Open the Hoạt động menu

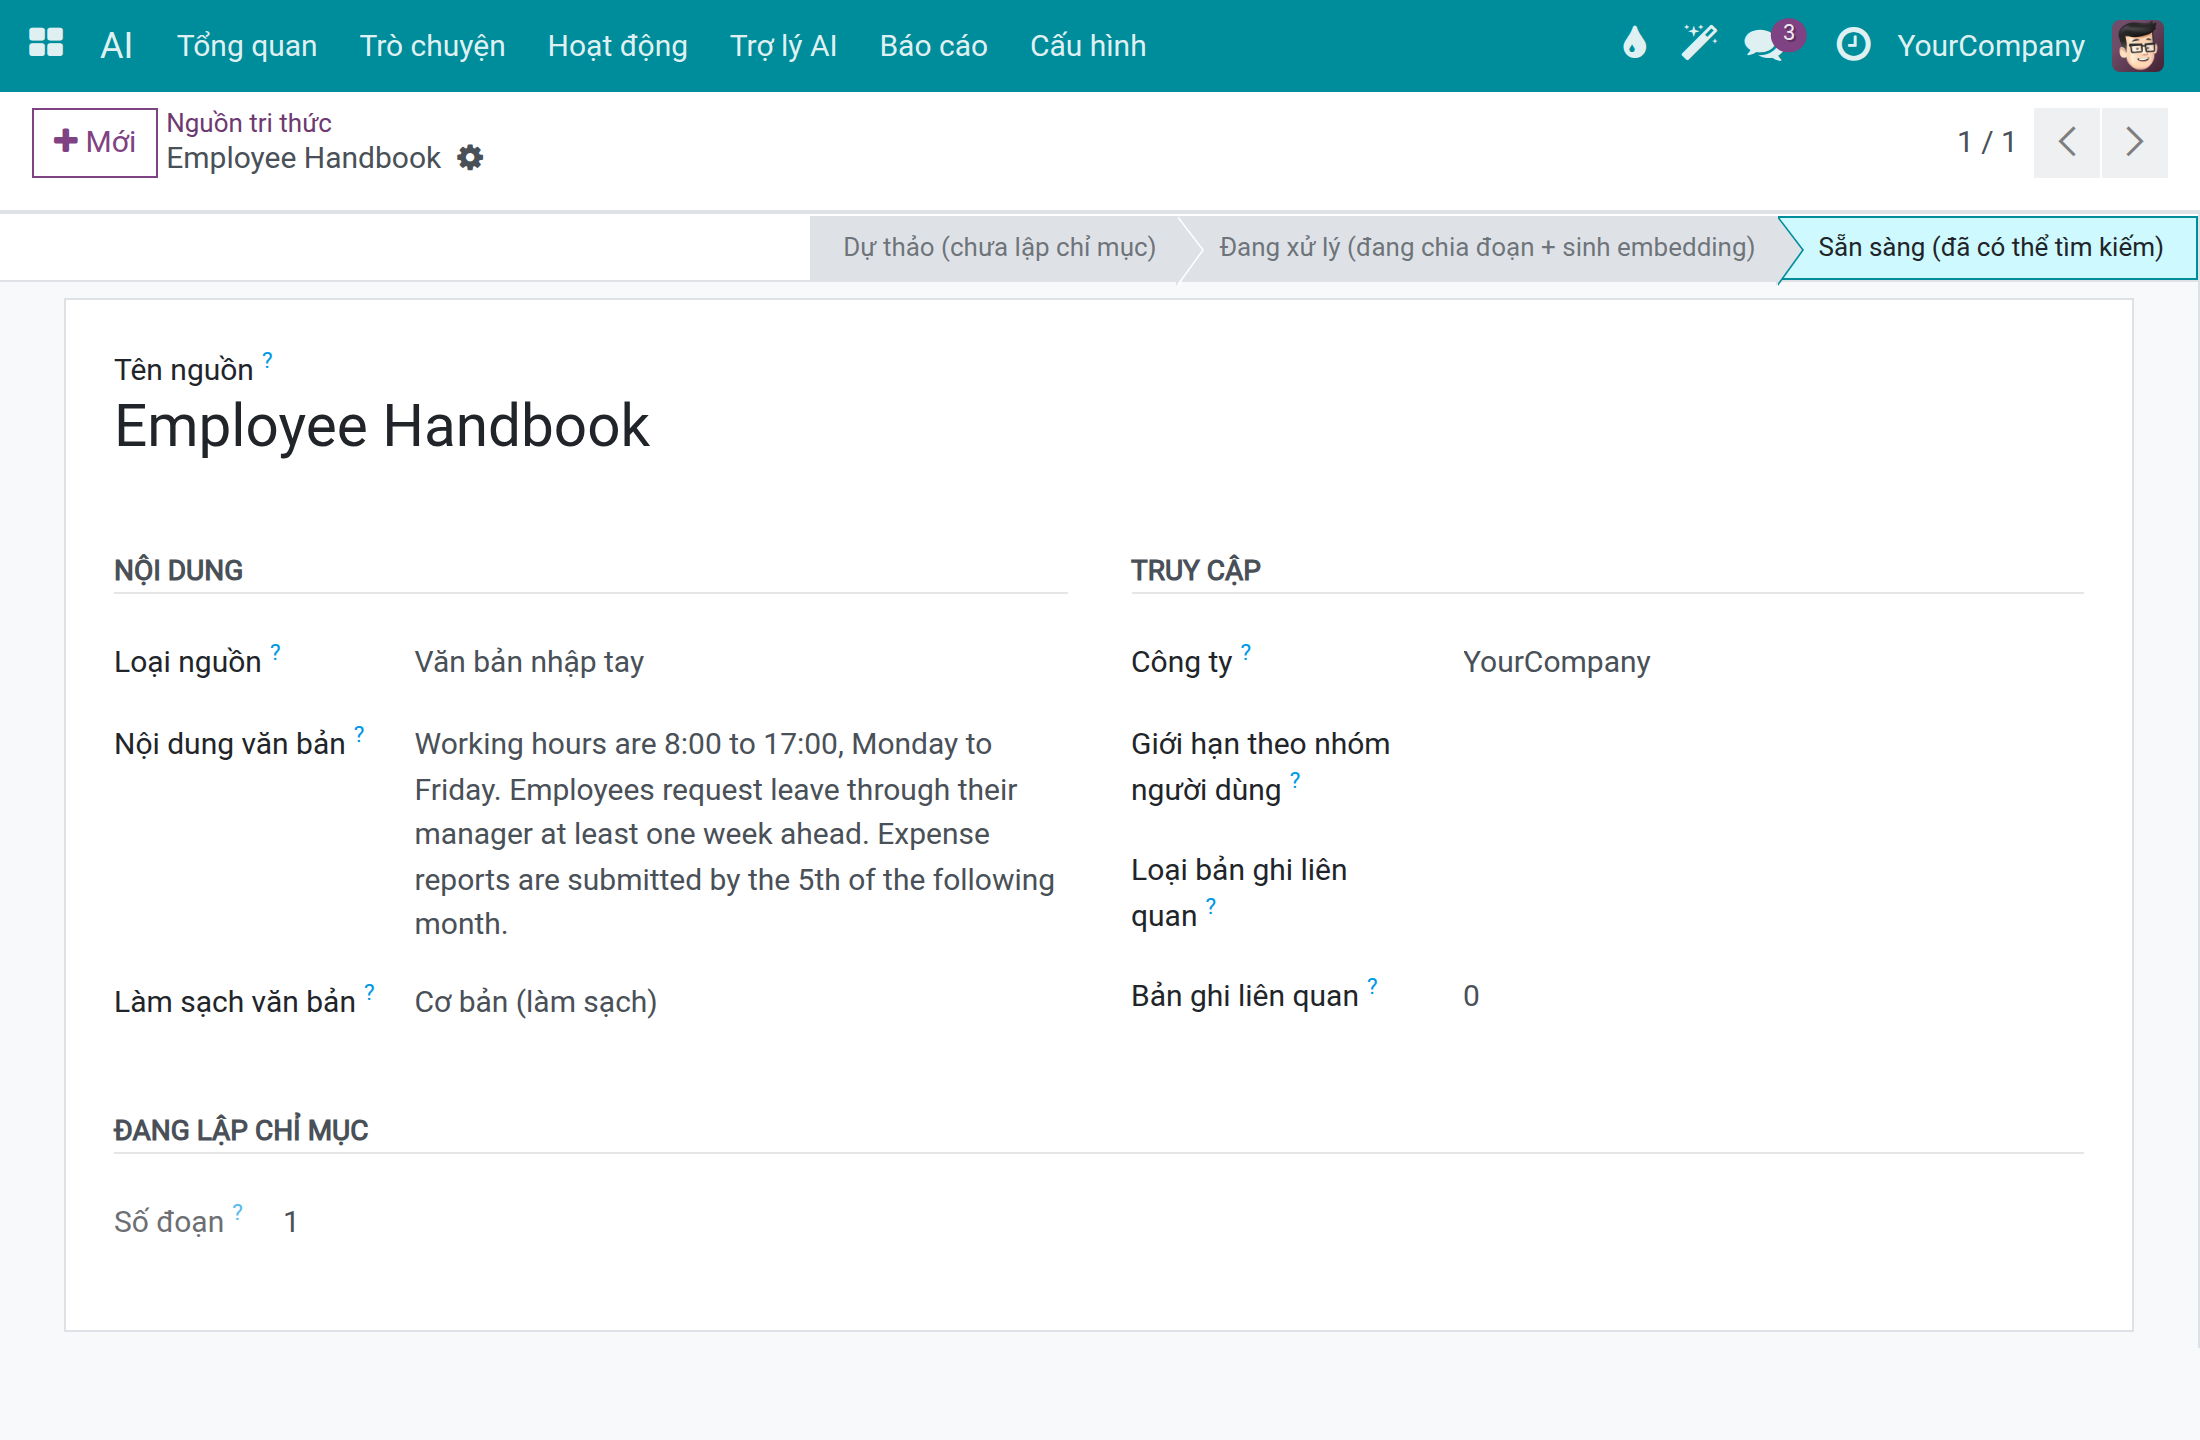tap(617, 46)
